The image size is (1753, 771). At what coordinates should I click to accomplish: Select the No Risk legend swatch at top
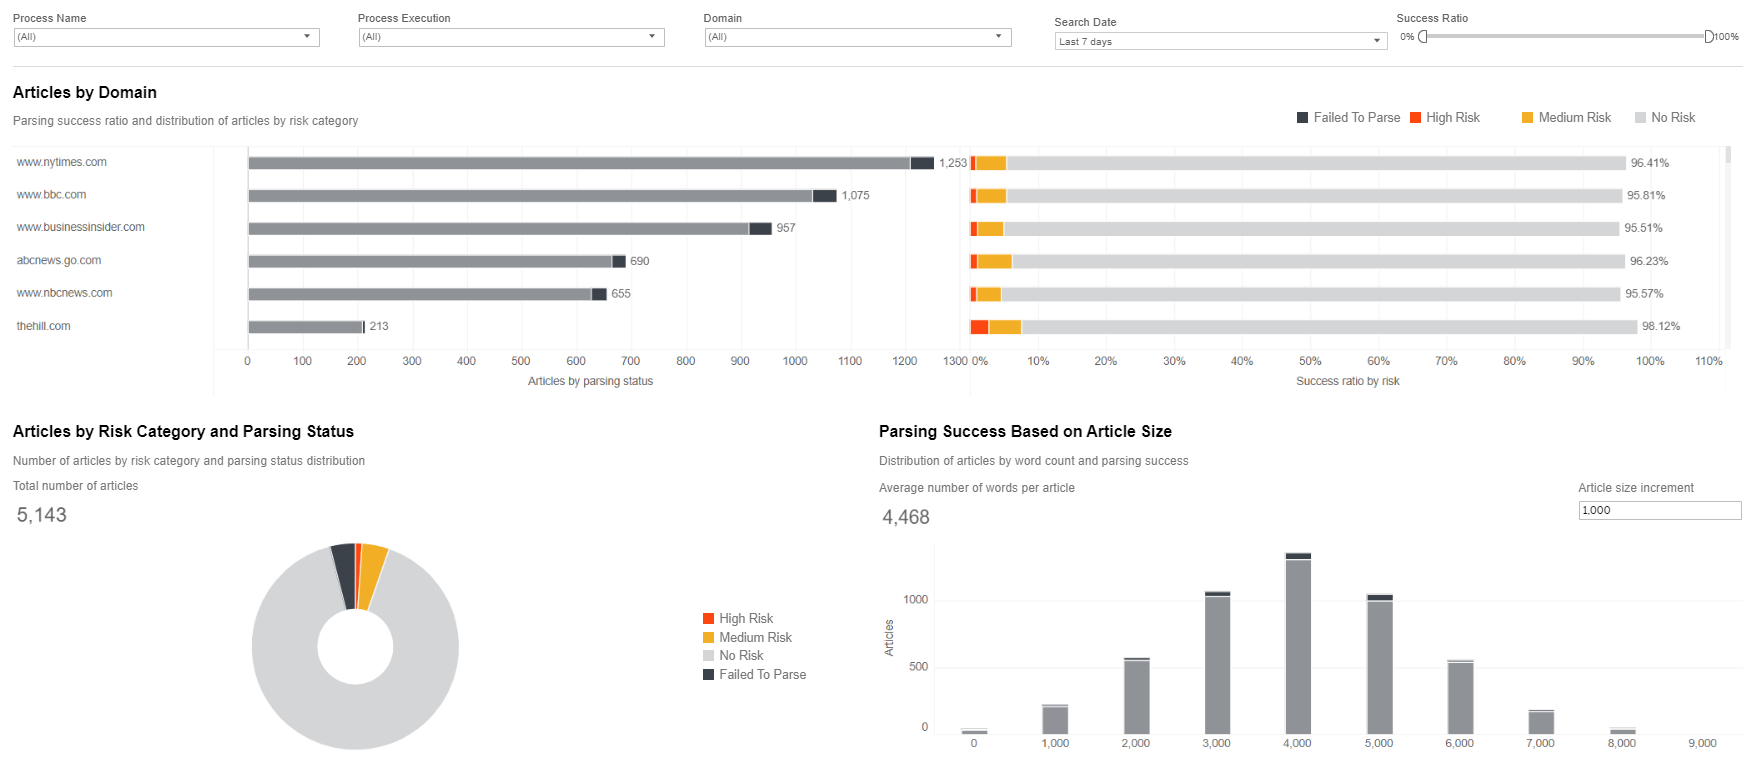[1641, 118]
